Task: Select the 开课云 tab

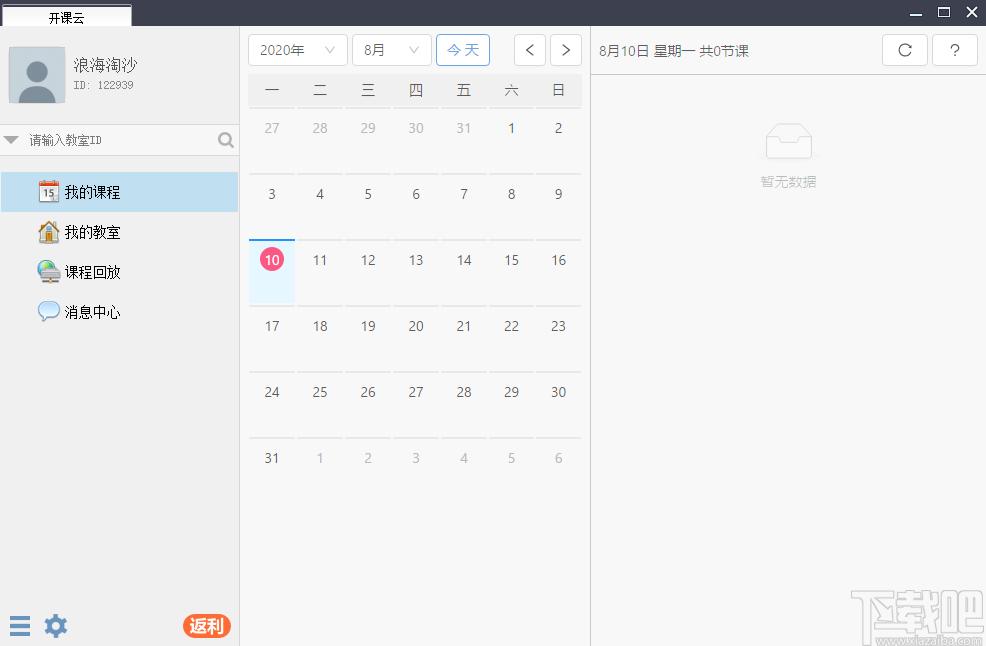Action: 67,16
